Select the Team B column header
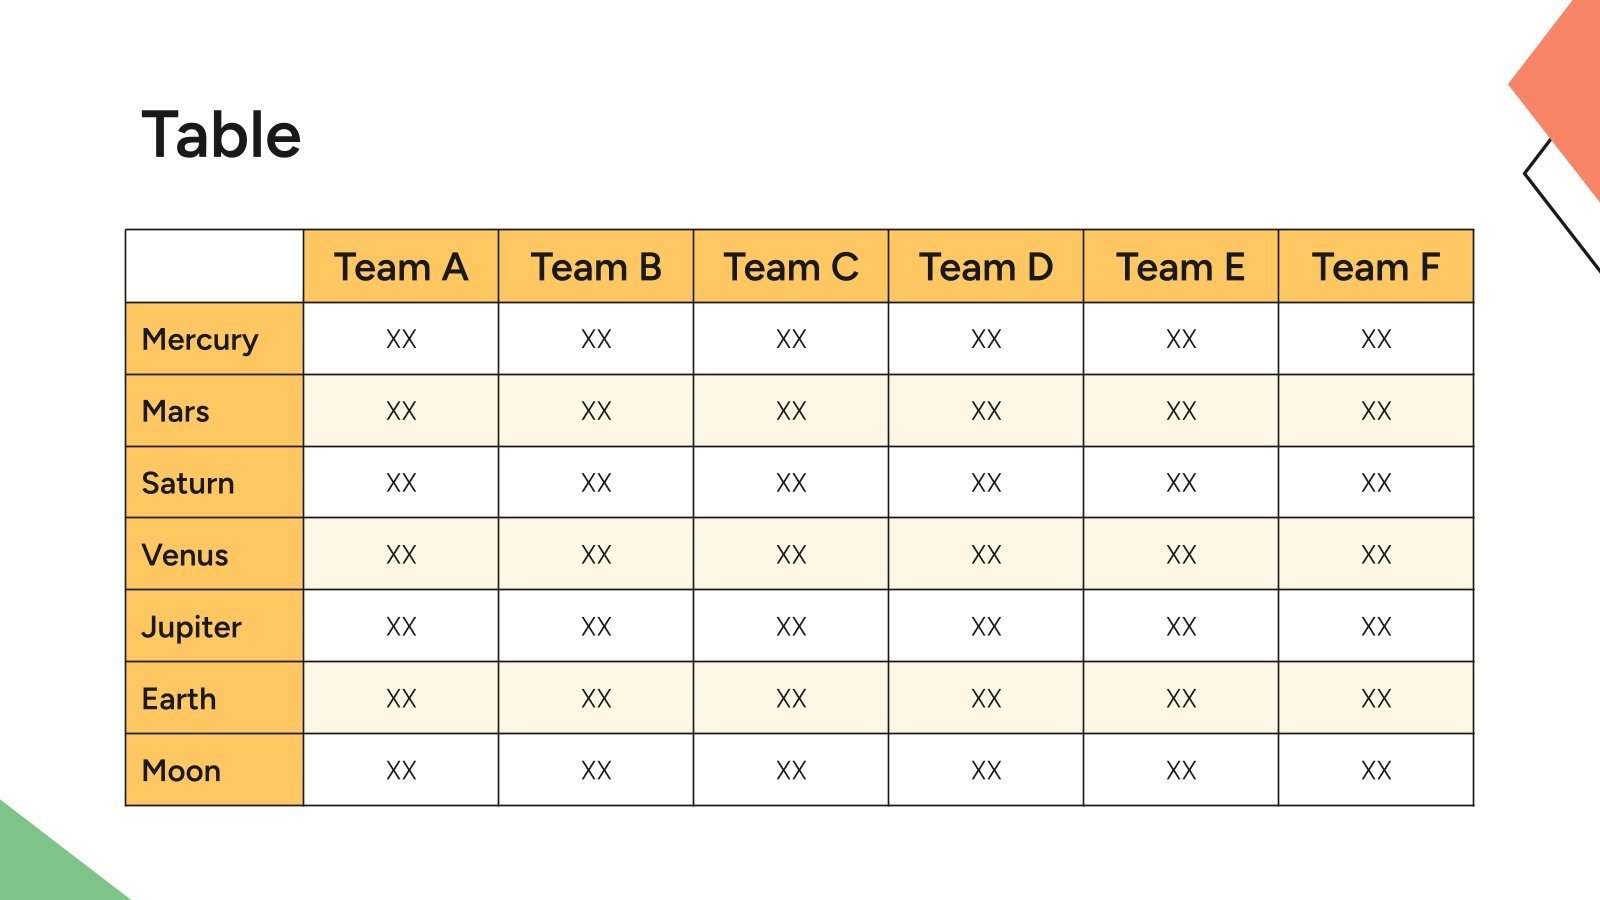Screen dimensions: 1600x900 tap(596, 267)
